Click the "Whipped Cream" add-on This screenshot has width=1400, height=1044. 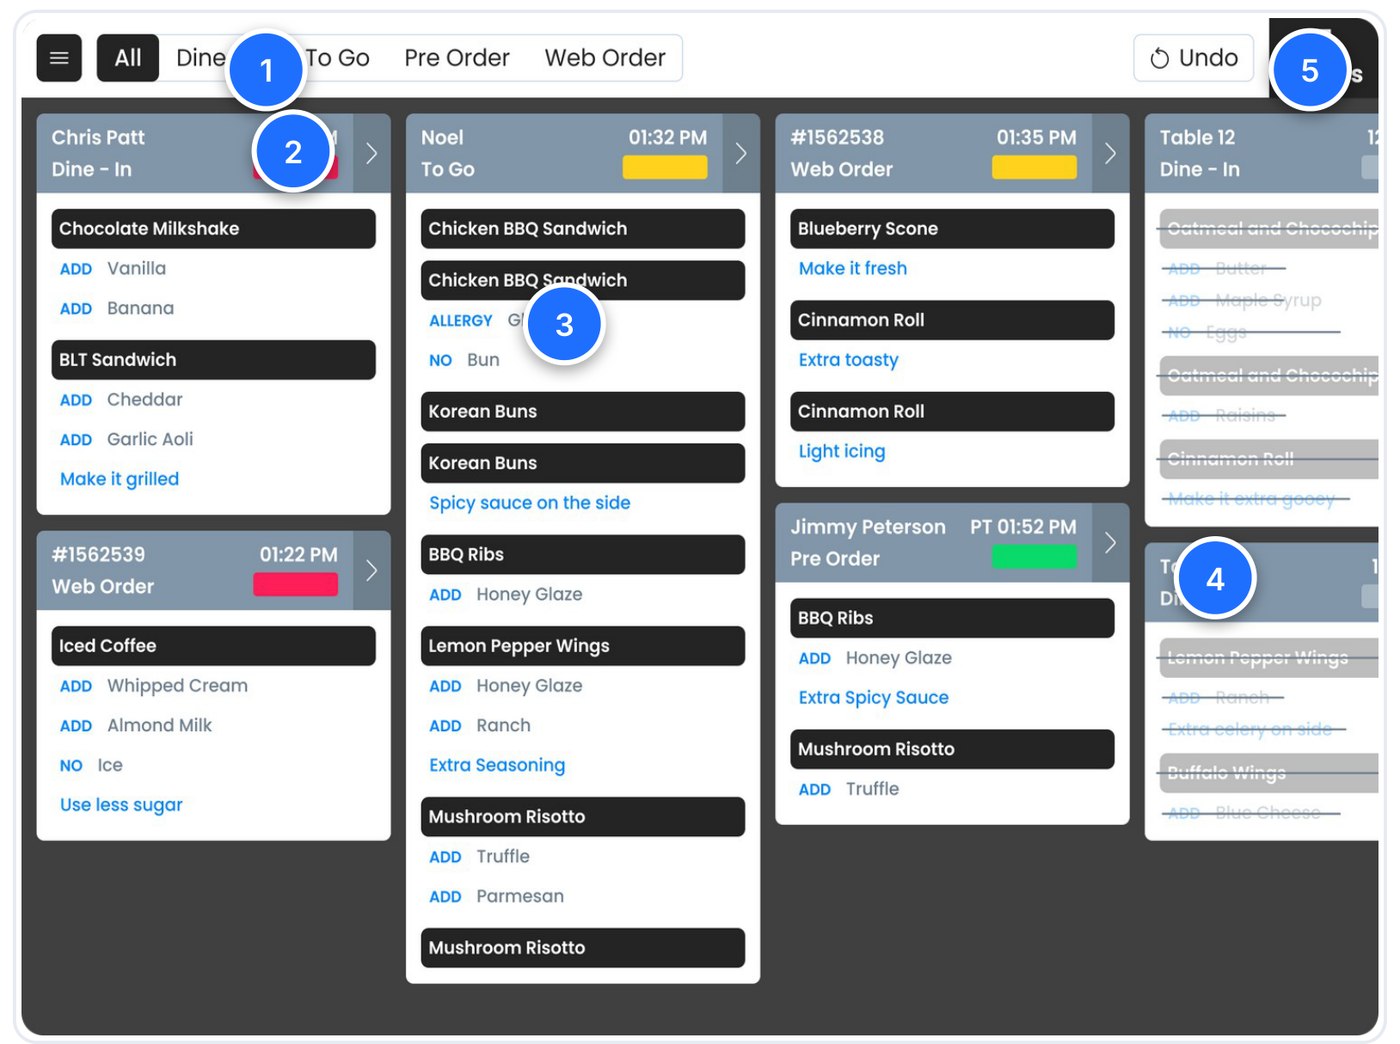click(154, 686)
